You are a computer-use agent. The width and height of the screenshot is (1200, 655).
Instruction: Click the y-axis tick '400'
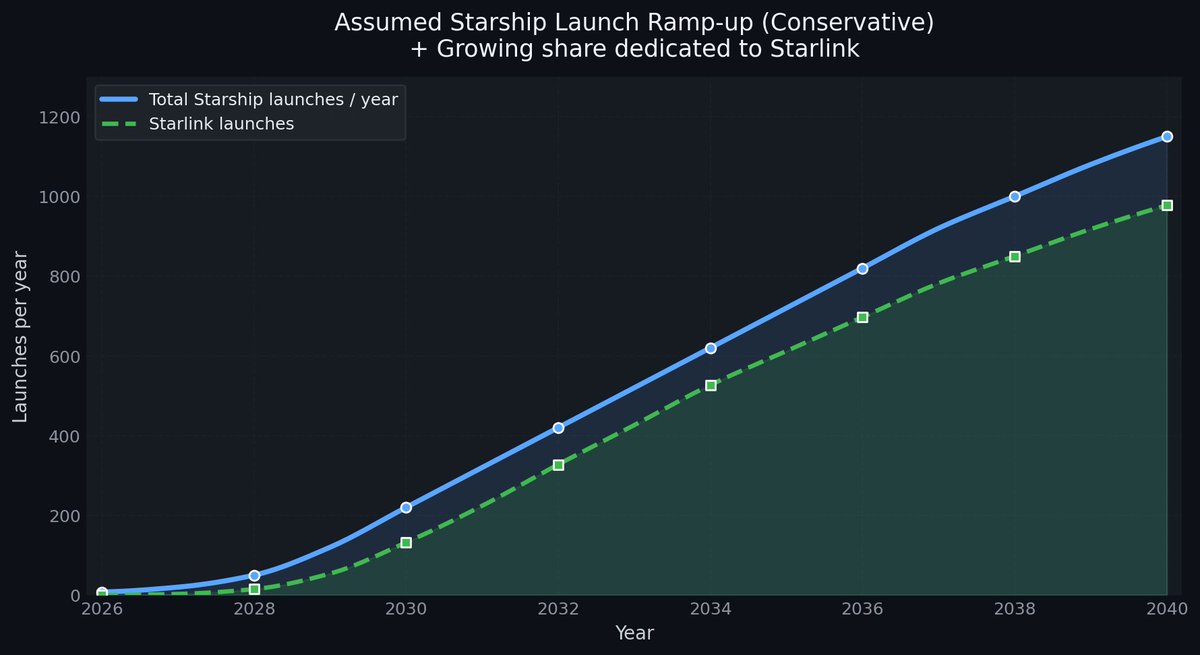click(x=65, y=437)
